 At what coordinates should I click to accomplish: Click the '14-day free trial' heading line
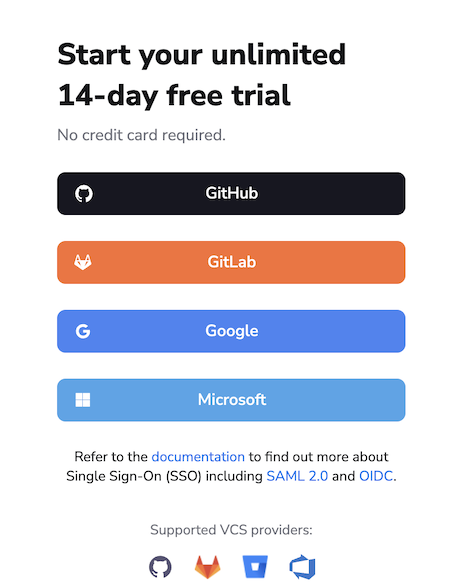(174, 96)
